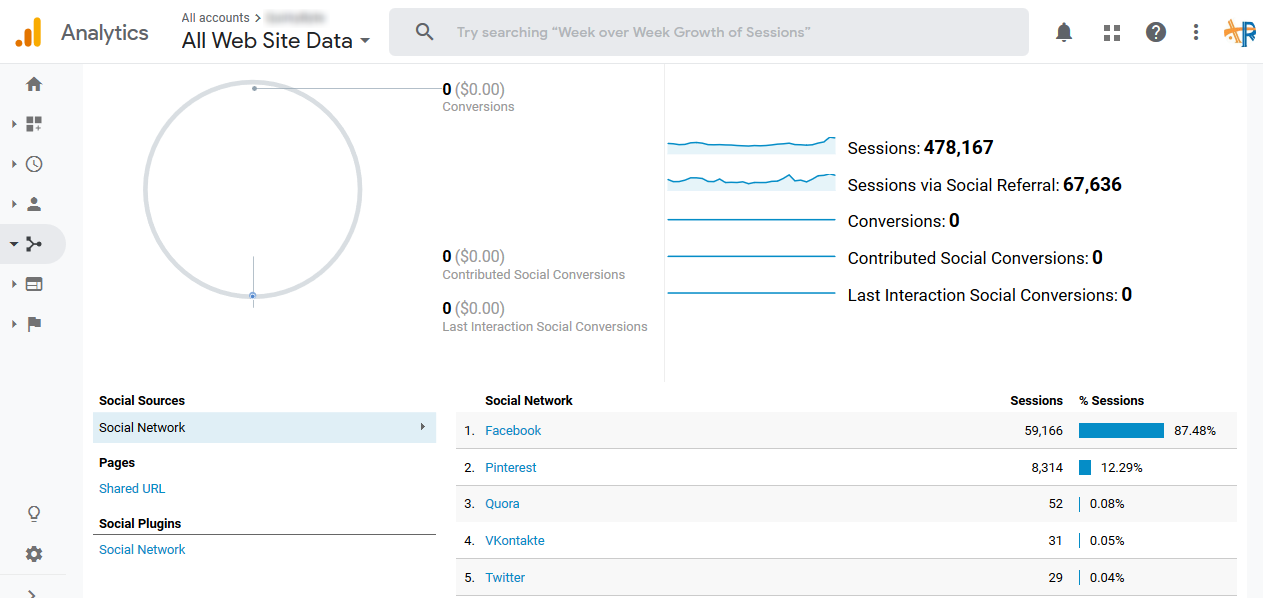Open Conversions flag icon in sidebar
Screen dimensions: 1263x598
pos(34,324)
